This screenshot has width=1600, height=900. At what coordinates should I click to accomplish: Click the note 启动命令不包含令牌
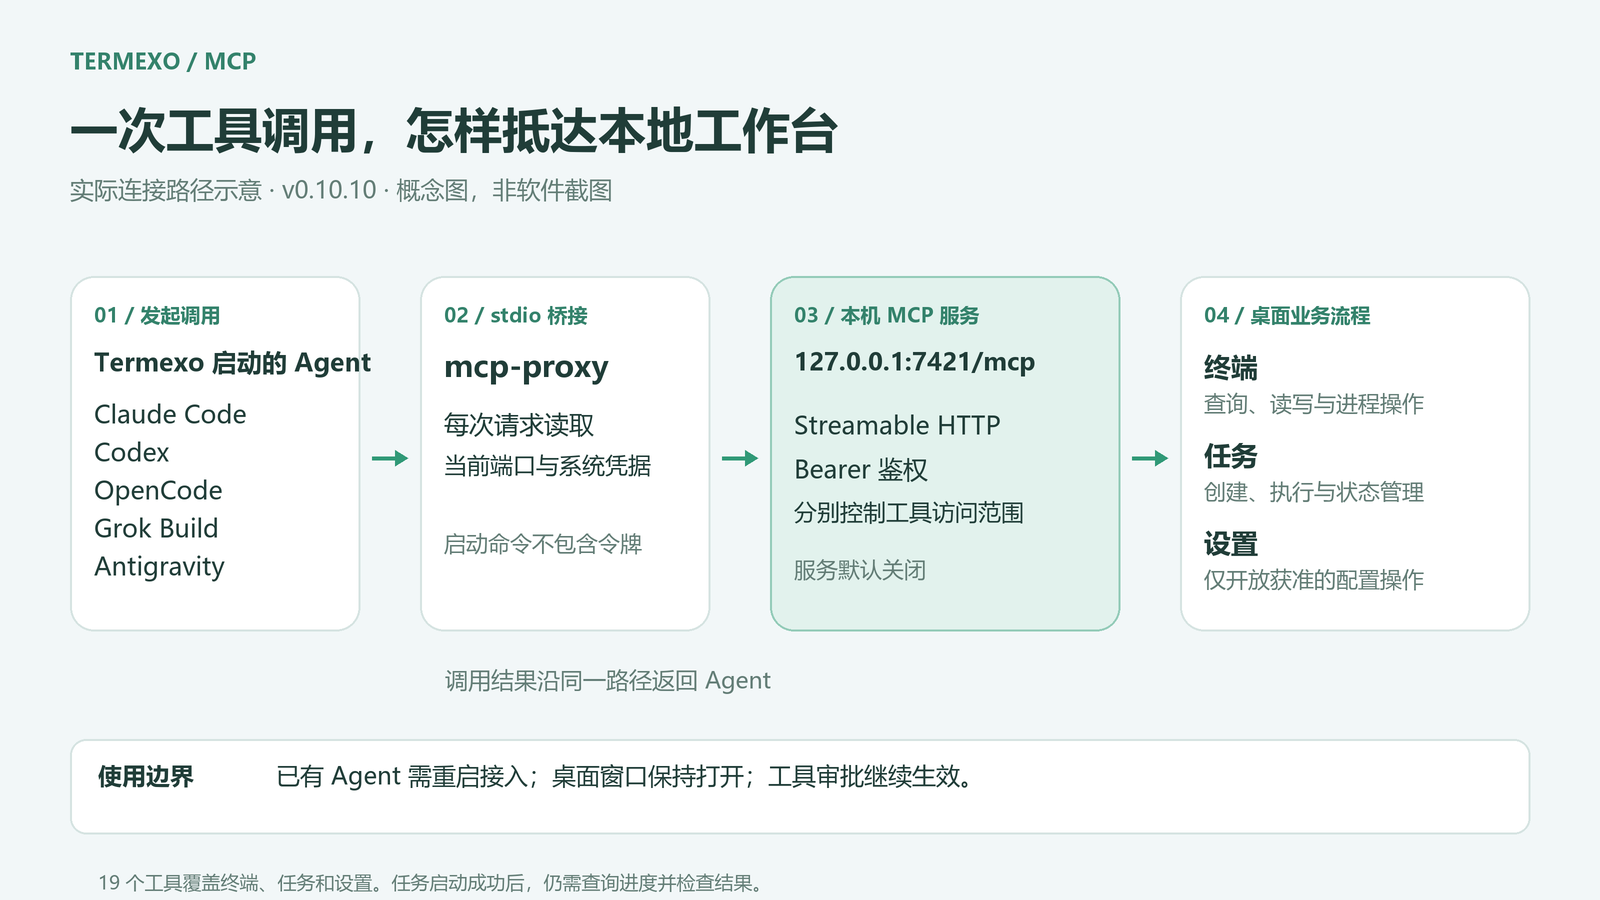pos(543,544)
